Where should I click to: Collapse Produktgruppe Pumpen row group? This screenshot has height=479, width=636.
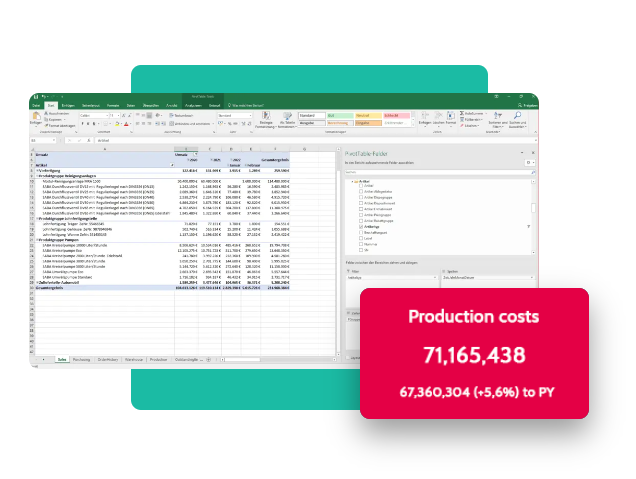(37, 240)
